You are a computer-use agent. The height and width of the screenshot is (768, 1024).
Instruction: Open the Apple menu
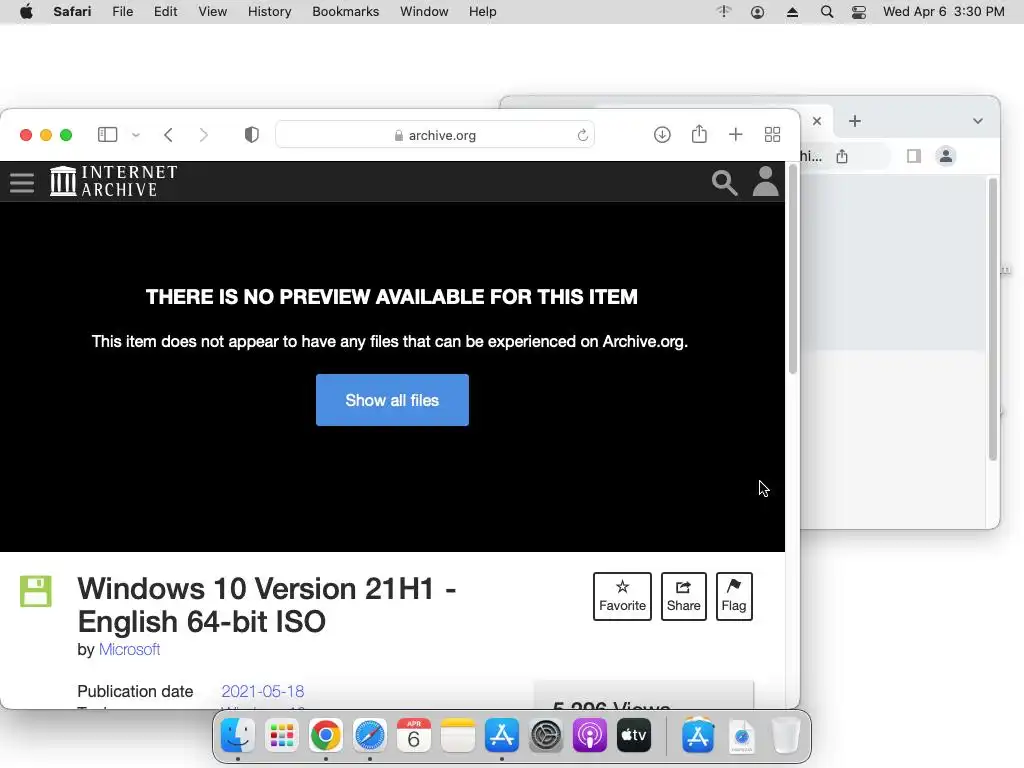[26, 12]
